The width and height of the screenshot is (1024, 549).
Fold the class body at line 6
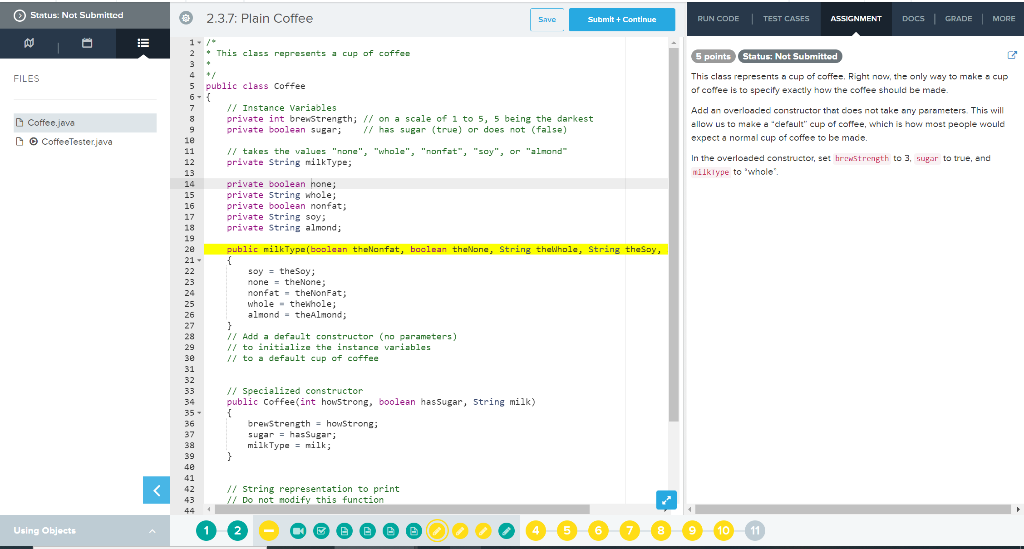[x=199, y=97]
